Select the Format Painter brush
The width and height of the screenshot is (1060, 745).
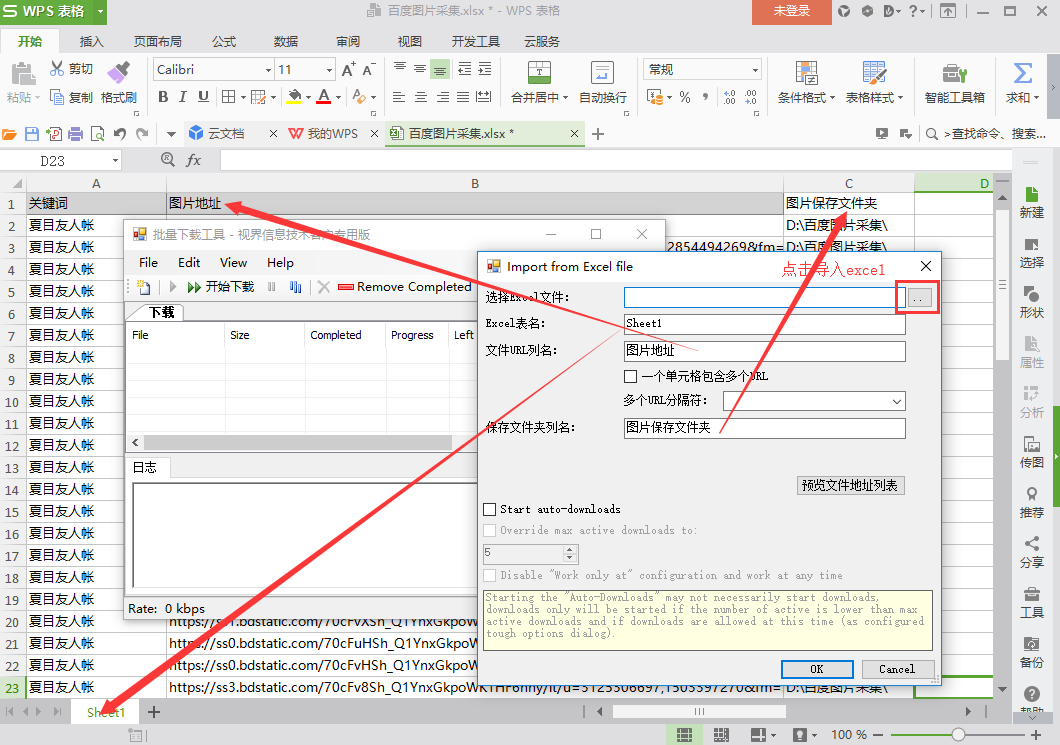point(119,72)
